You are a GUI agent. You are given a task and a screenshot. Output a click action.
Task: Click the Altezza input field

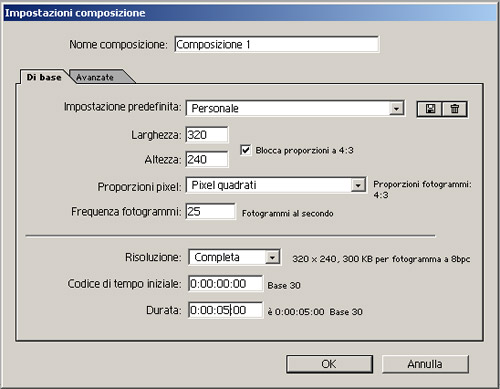tap(207, 159)
